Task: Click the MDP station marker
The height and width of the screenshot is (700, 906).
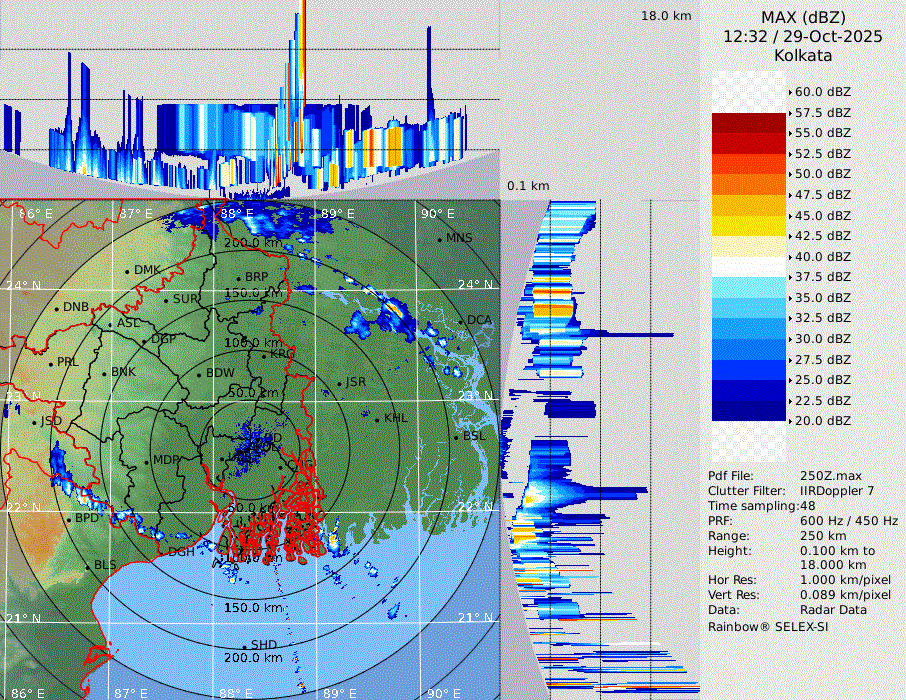Action: click(x=147, y=461)
